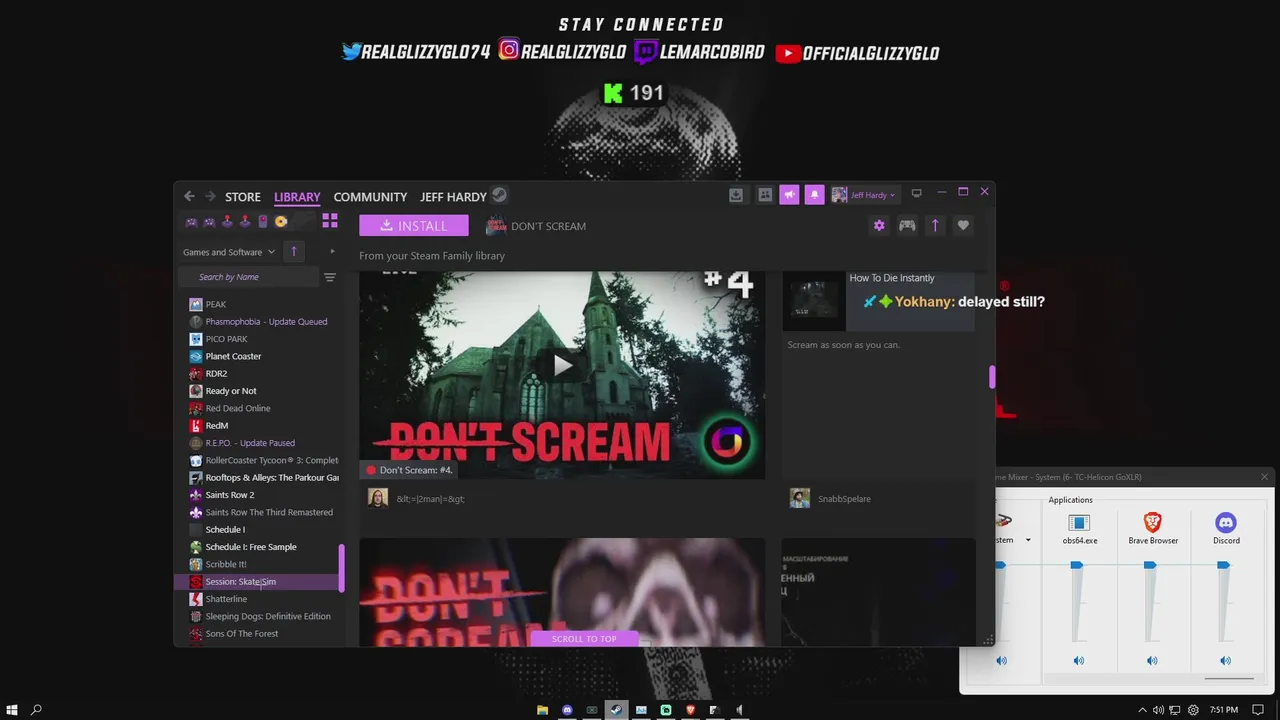
Task: Adjust the Discord volume slider
Action: point(1223,566)
